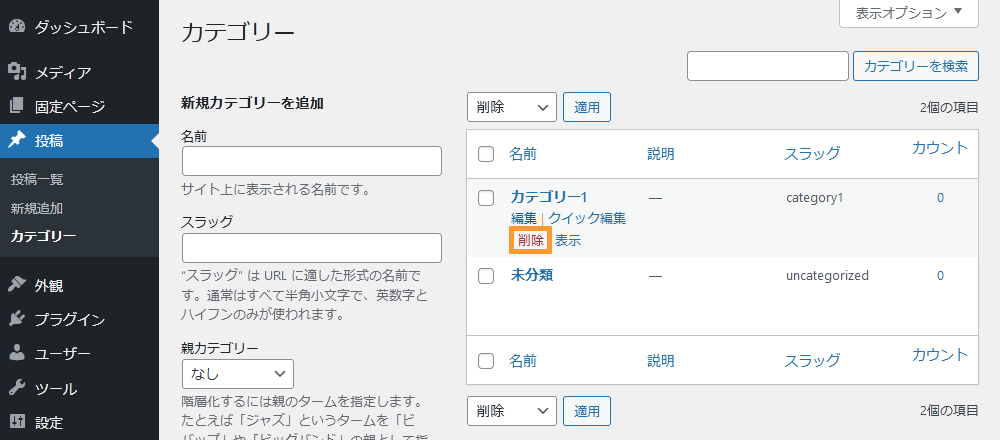This screenshot has width=1000, height=440.
Task: Sort by 名前 in table footer
Action: [x=523, y=361]
